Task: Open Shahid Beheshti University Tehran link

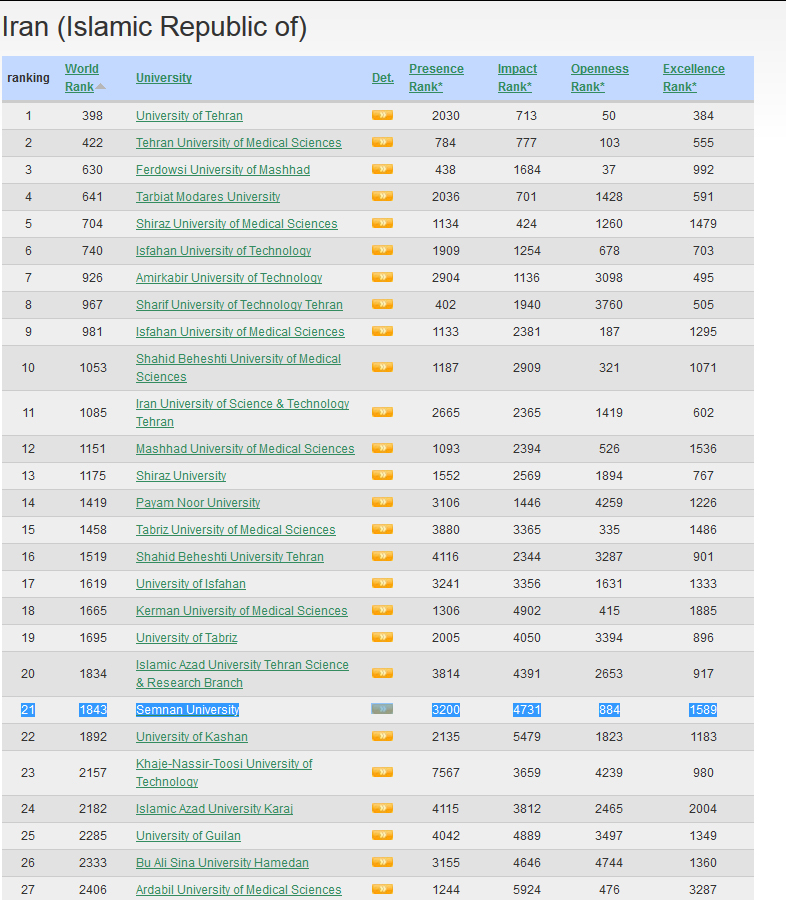Action: click(x=230, y=556)
